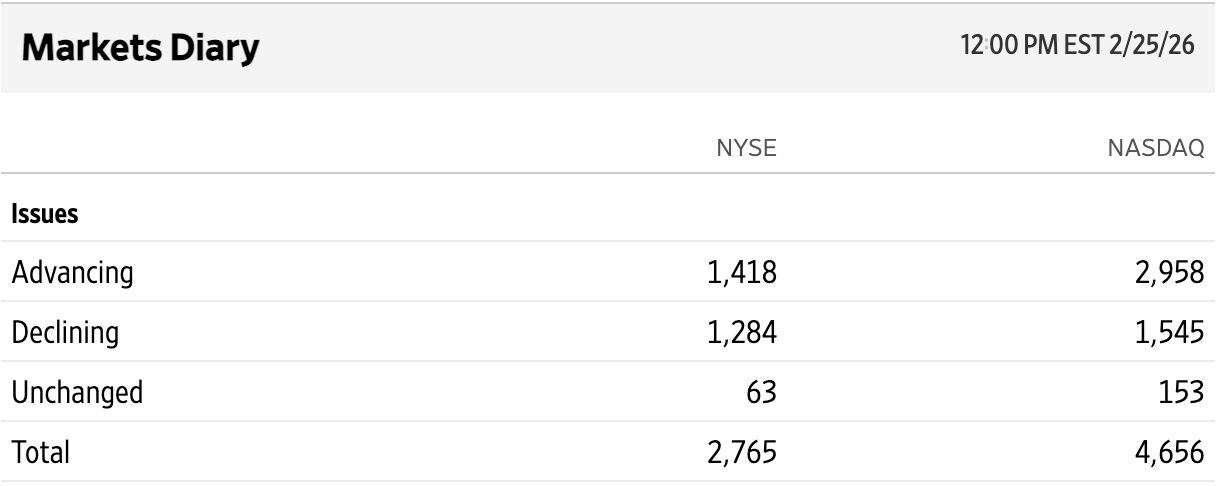Click NASDAQ declining value 1,545
The image size is (1216, 486).
coord(1166,332)
